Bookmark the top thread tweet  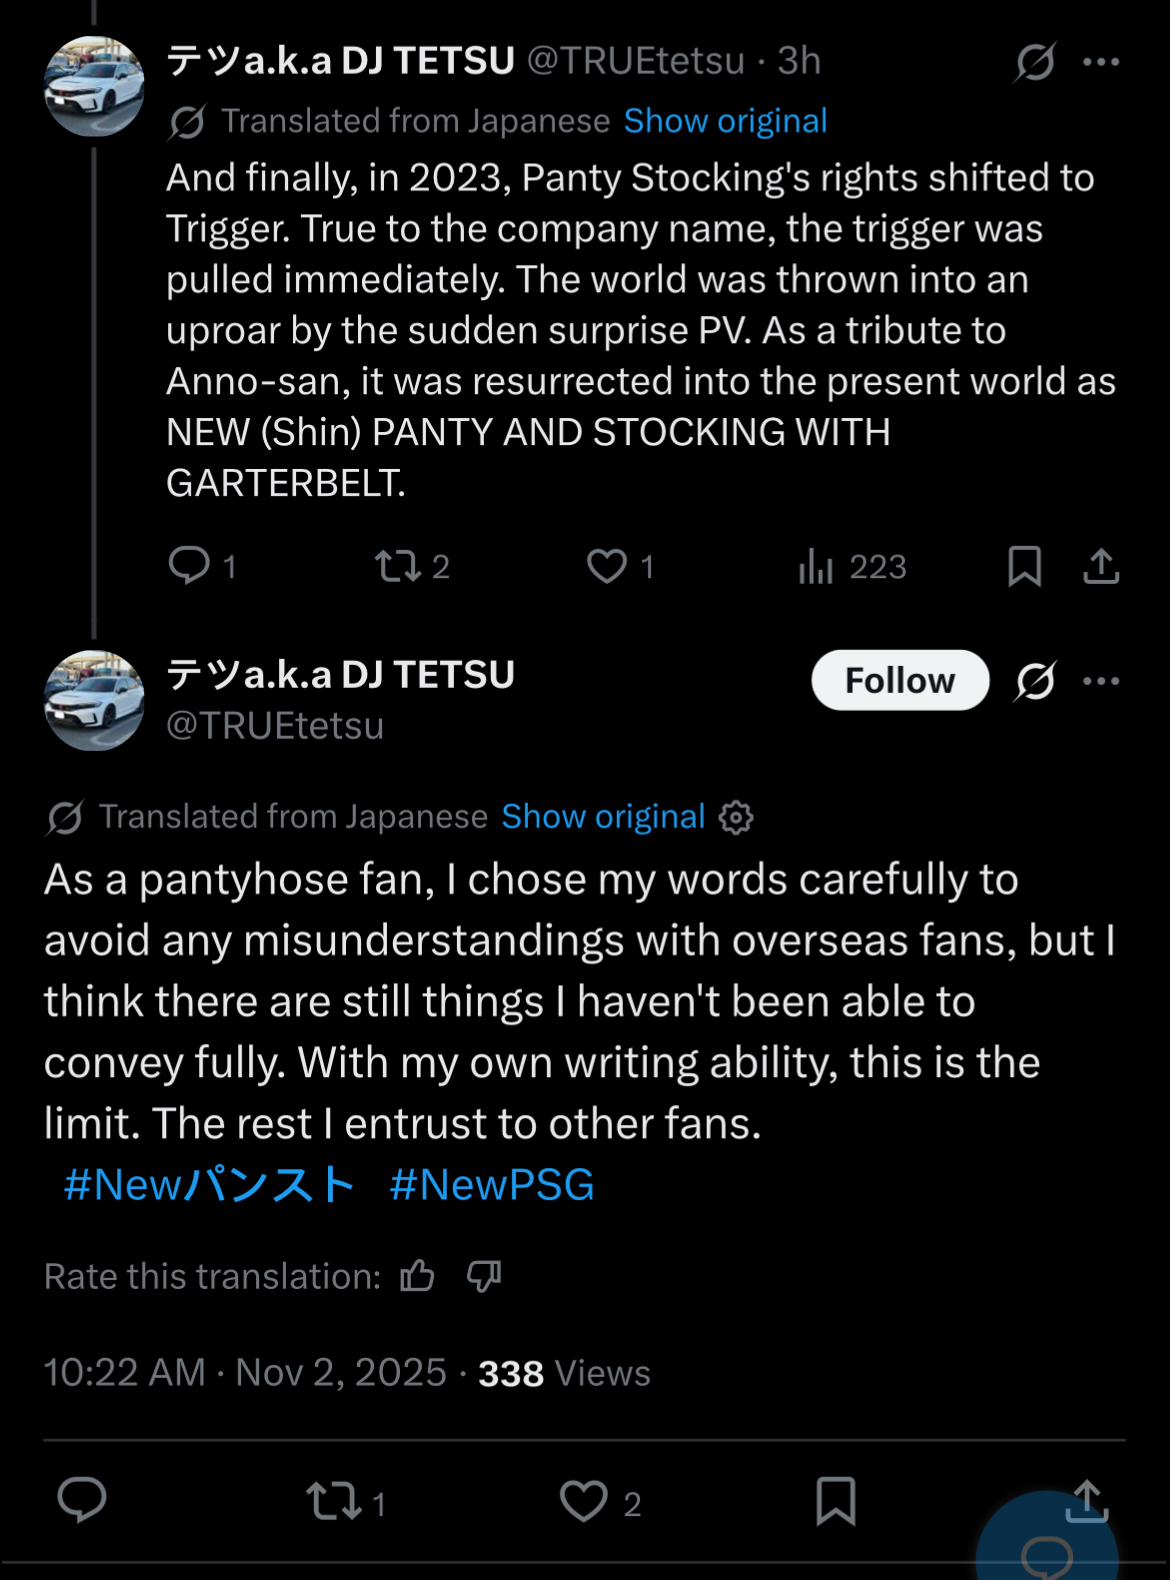point(1025,566)
